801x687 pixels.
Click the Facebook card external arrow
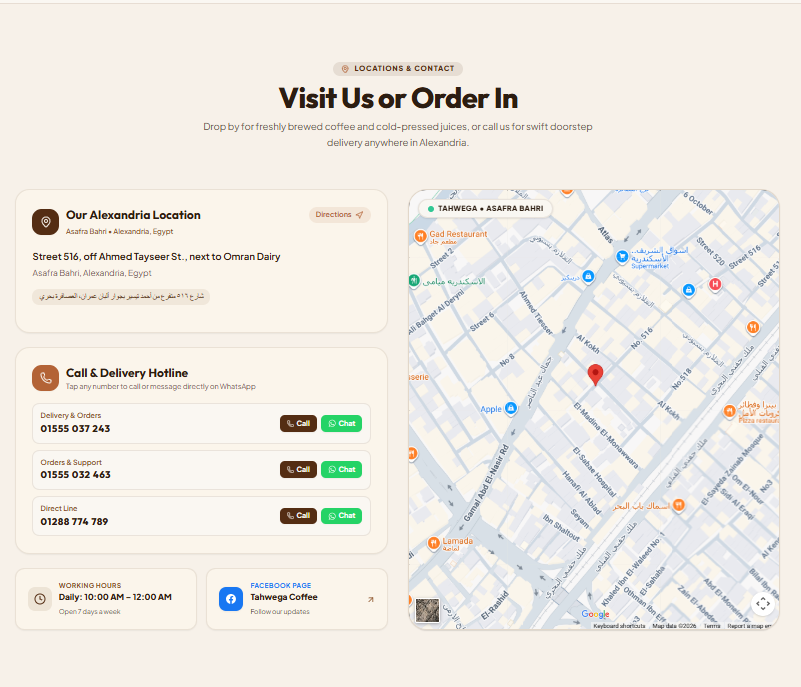[371, 599]
